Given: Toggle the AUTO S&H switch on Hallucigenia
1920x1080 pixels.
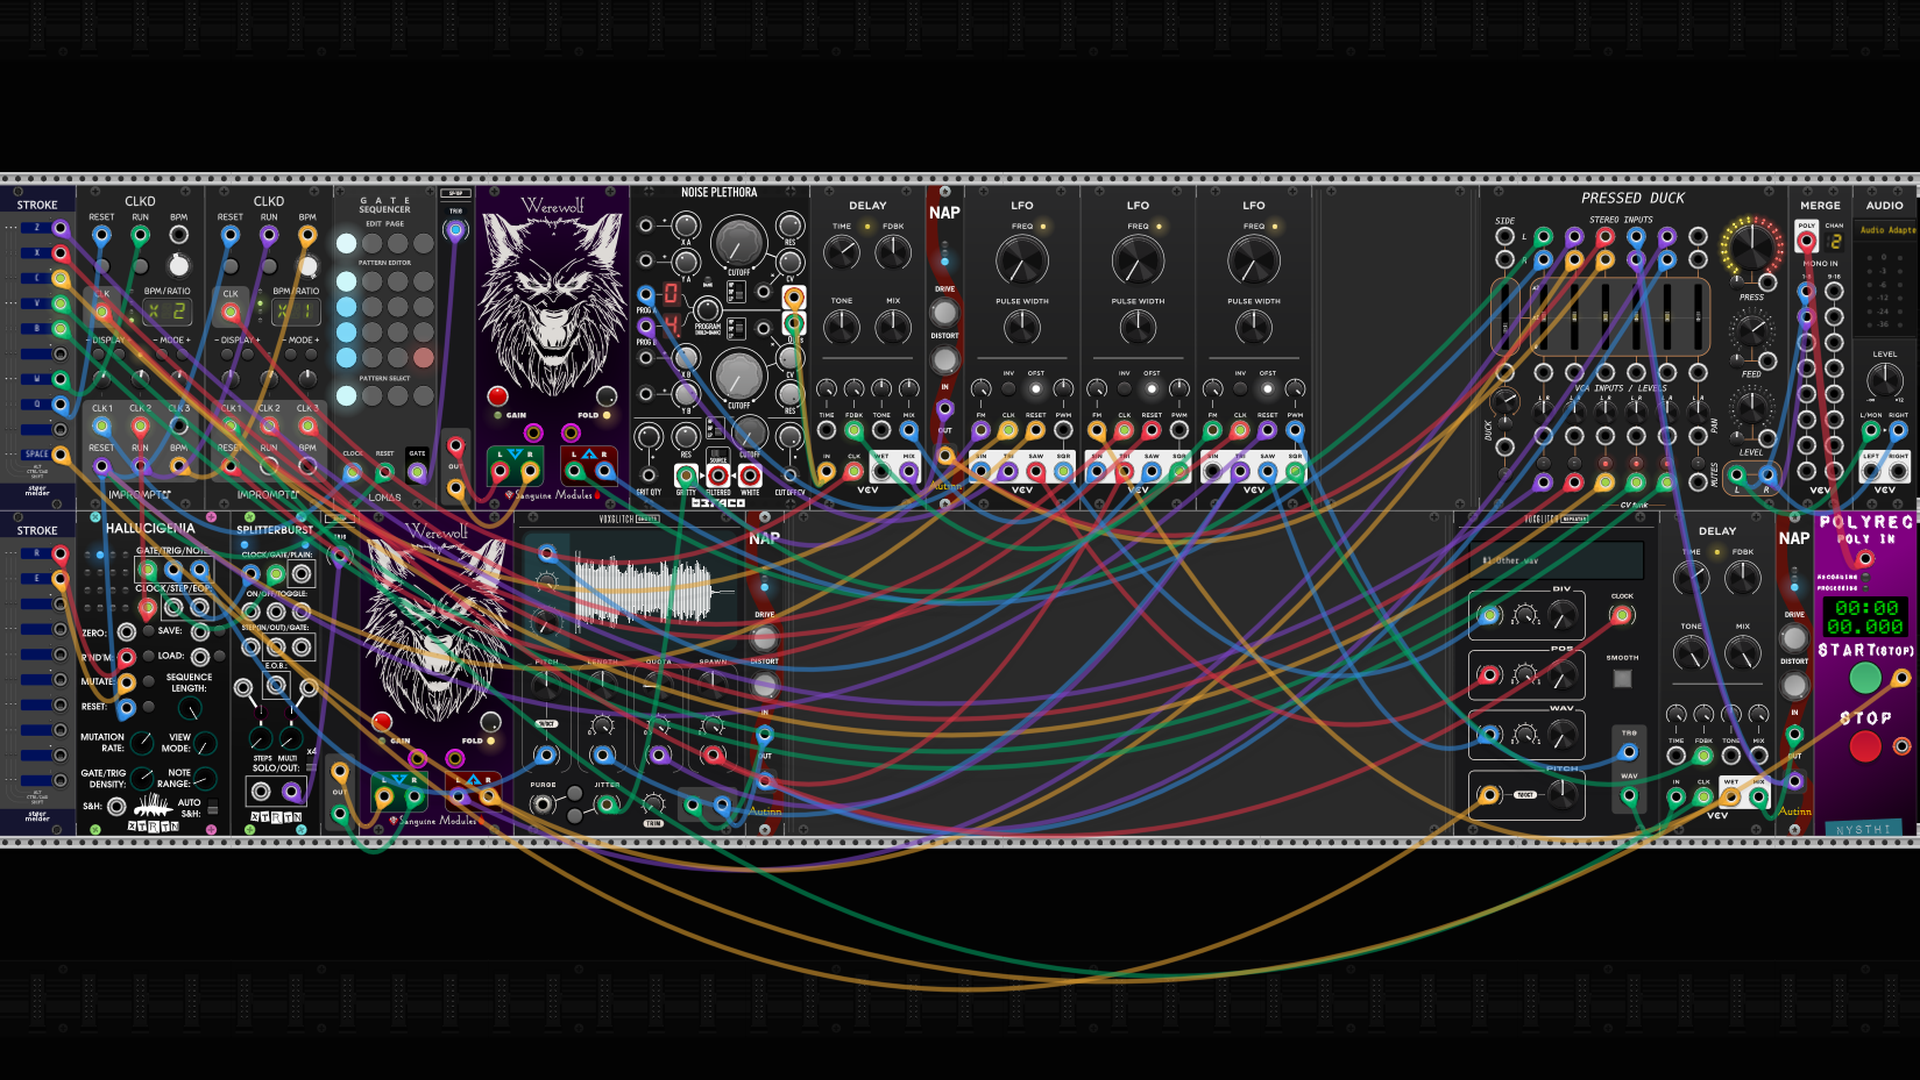Looking at the screenshot, I should [212, 807].
